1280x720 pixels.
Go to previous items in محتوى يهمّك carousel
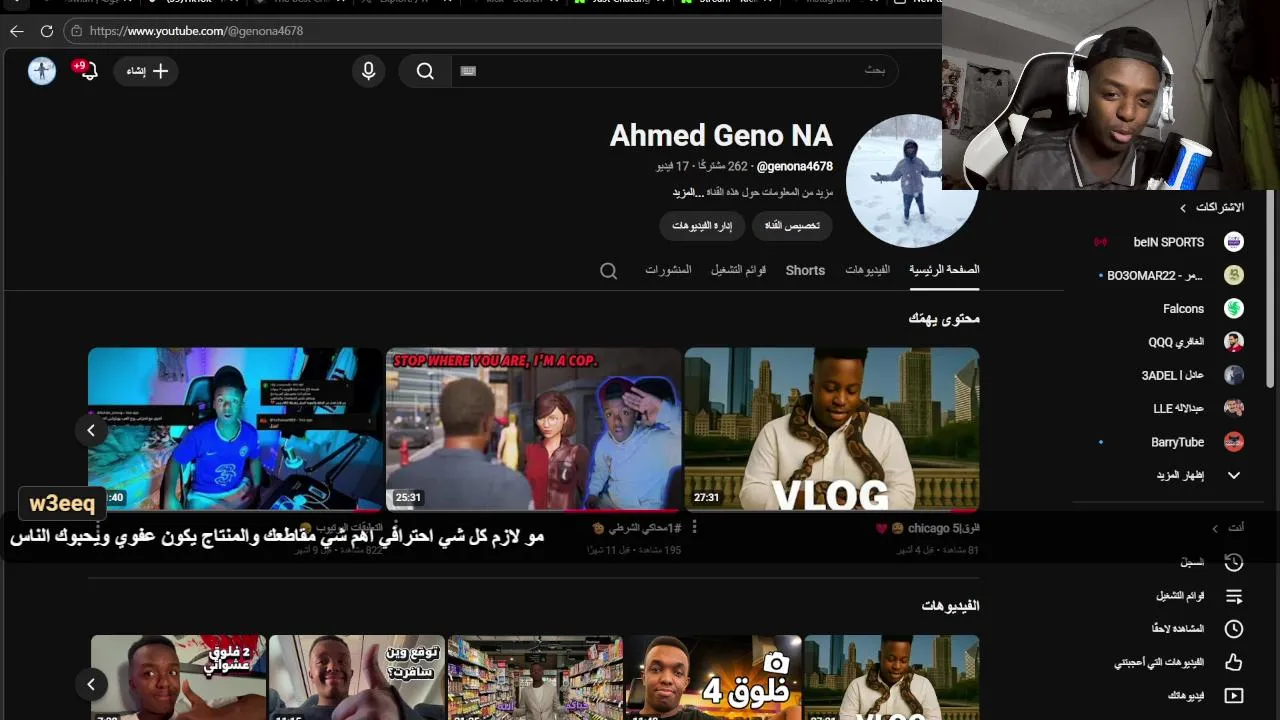[x=91, y=430]
